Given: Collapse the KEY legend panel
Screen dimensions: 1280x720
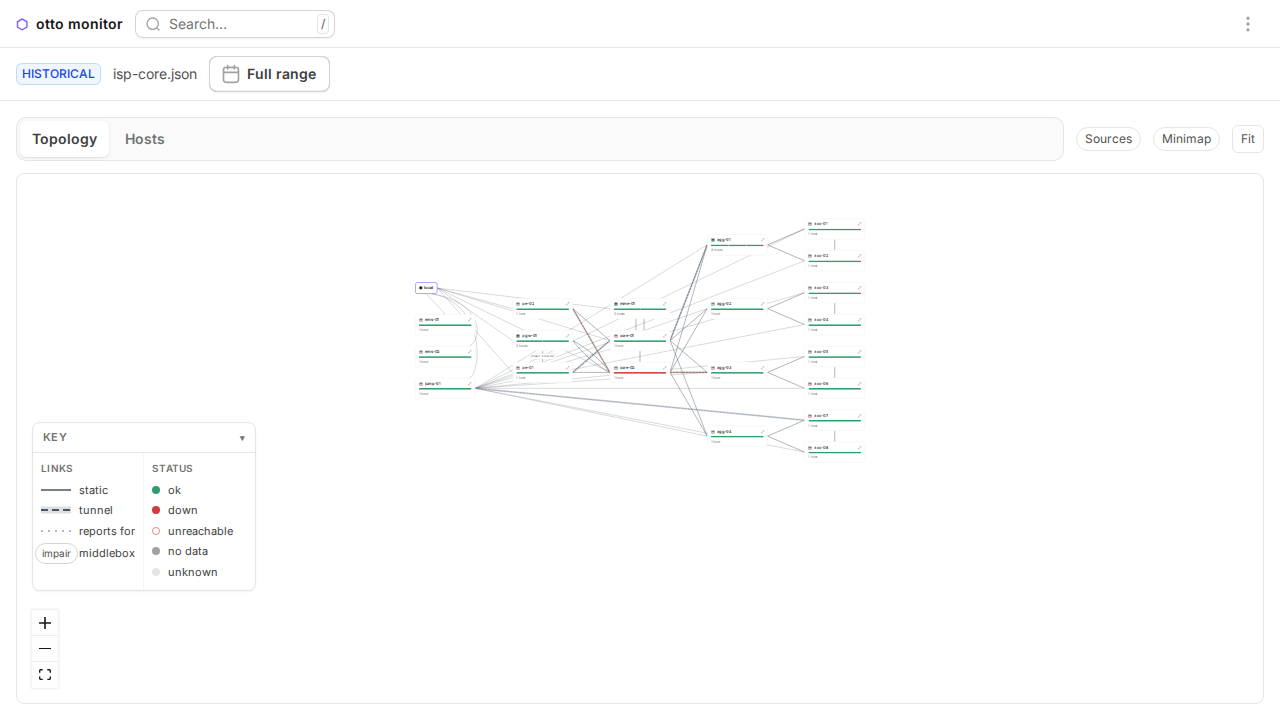Looking at the screenshot, I should point(242,438).
